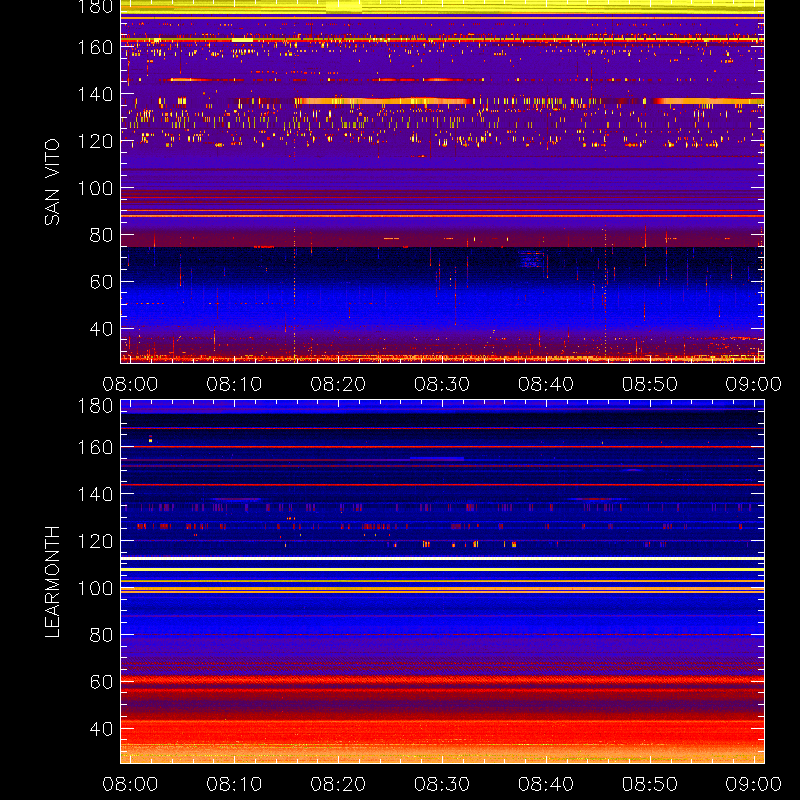Click the SAN VITO axis title
This screenshot has width=800, height=800.
[x=52, y=182]
